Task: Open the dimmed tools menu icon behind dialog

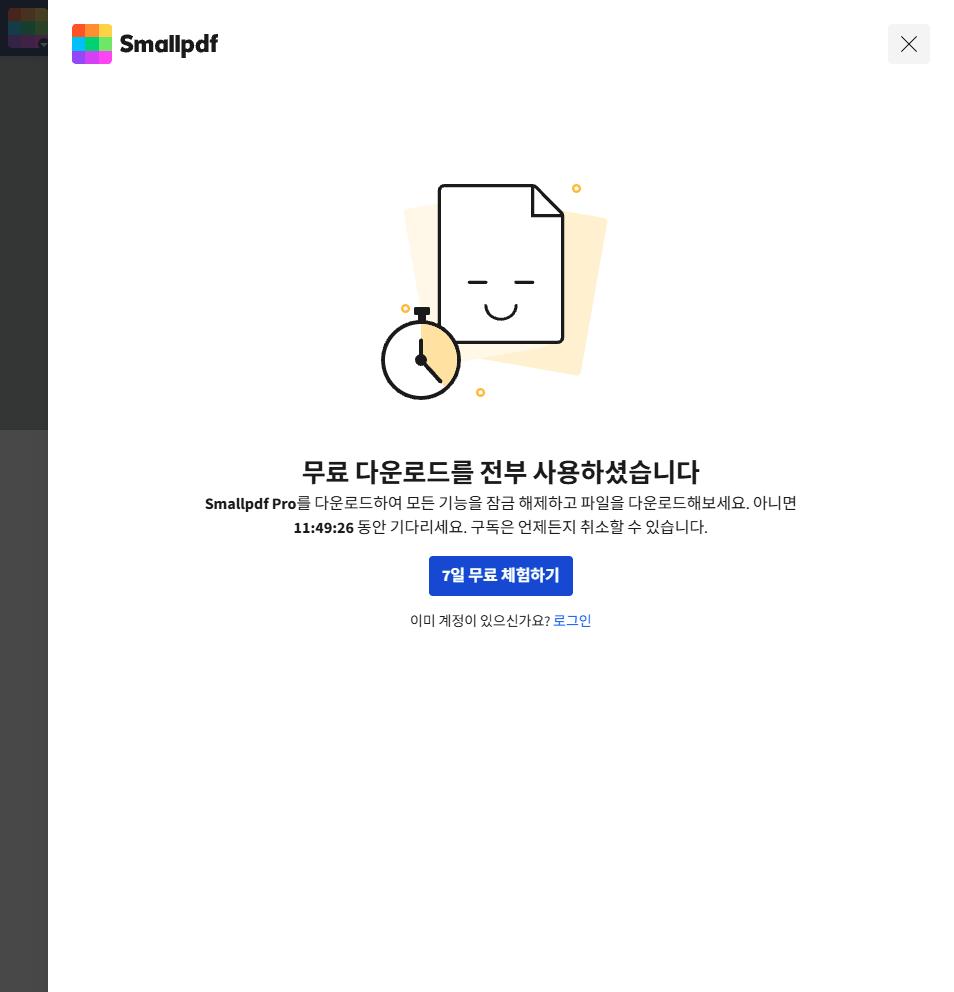Action: (x=27, y=28)
